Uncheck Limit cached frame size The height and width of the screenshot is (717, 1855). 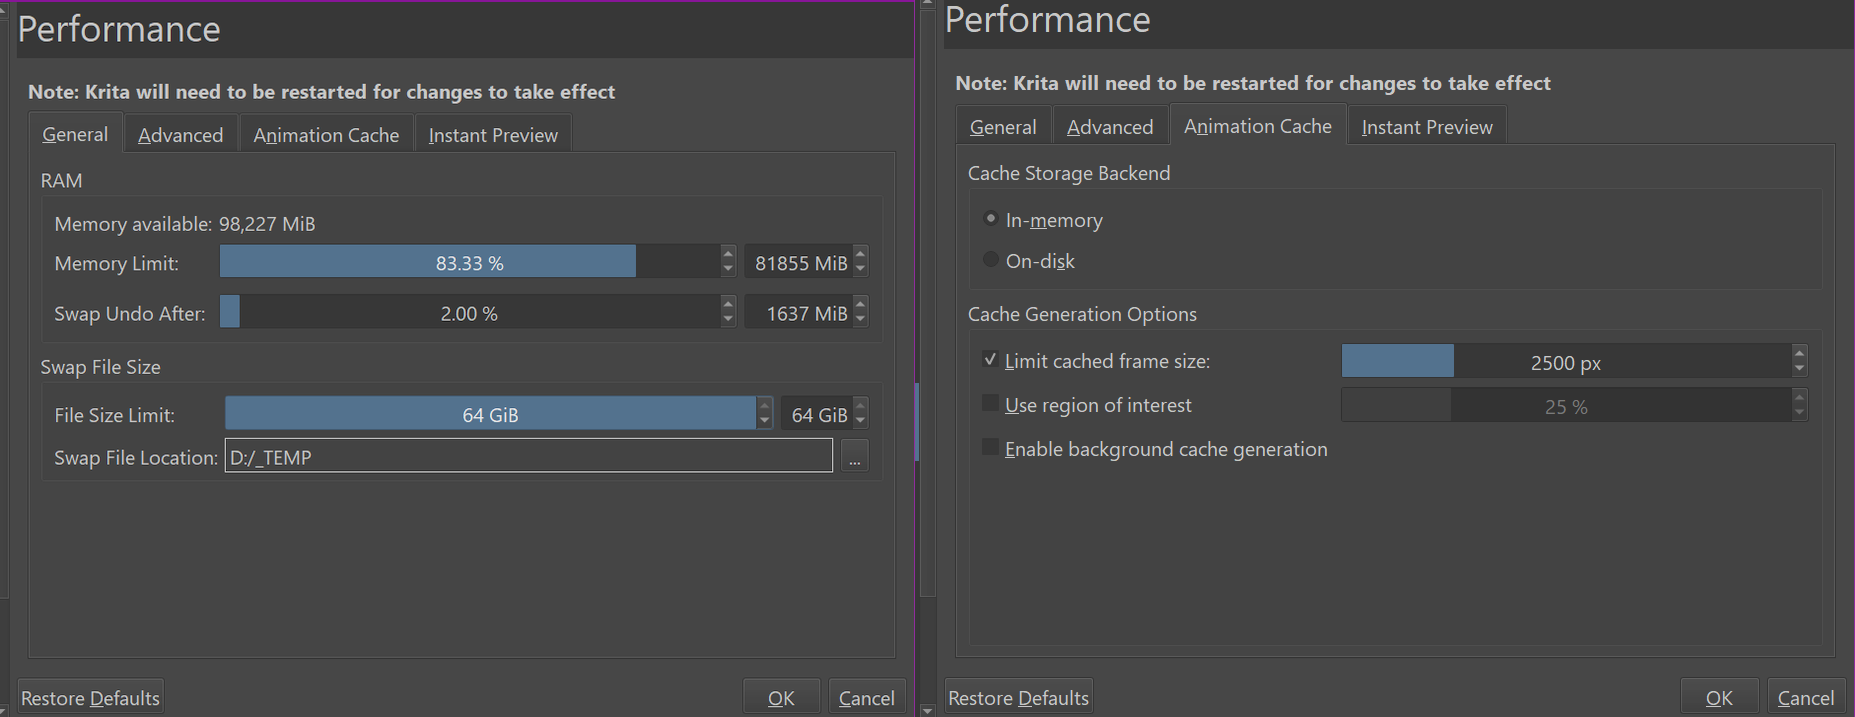[x=990, y=360]
